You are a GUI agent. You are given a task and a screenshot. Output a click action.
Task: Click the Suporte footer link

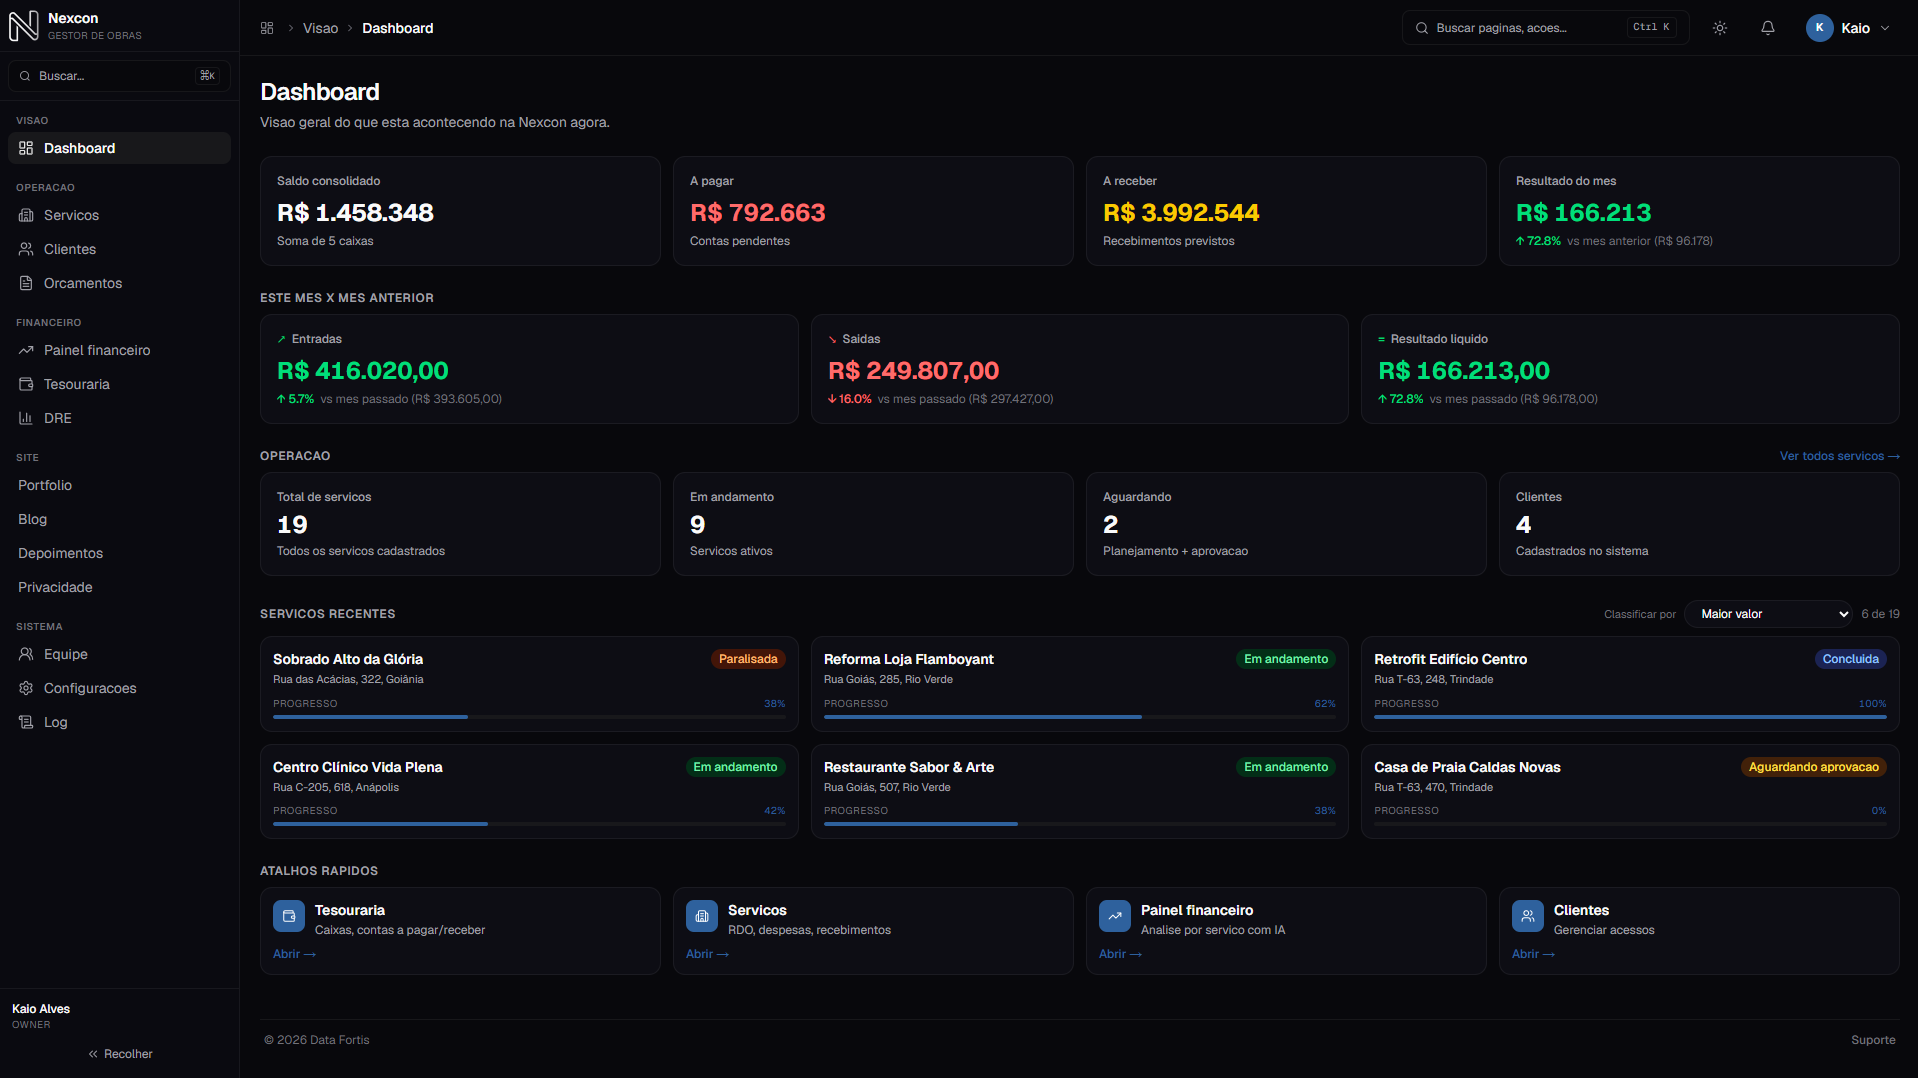1873,1040
